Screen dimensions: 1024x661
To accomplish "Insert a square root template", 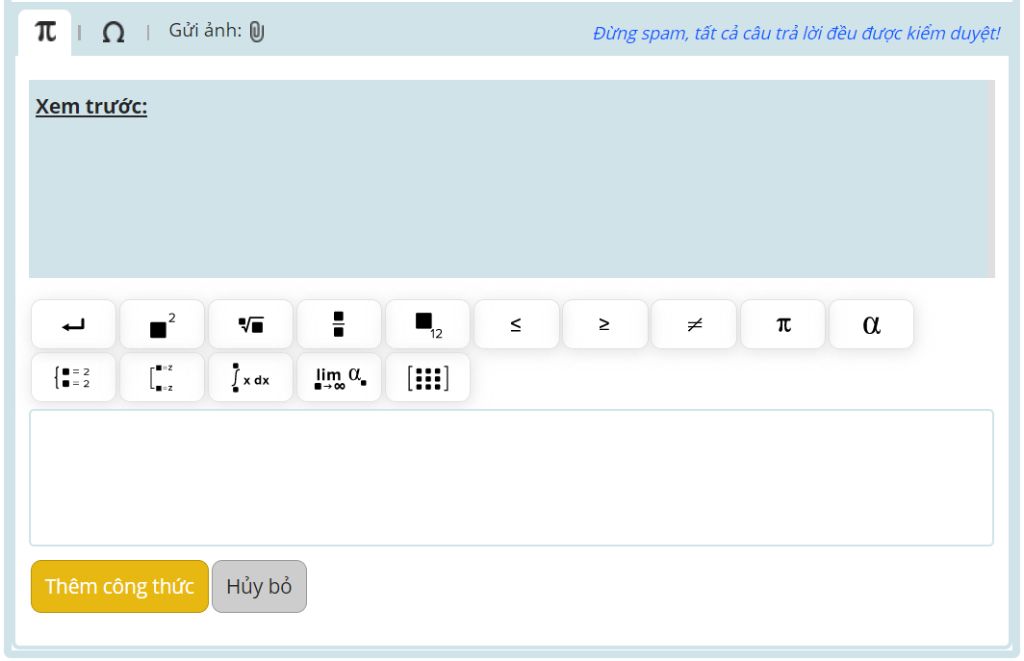I will click(251, 324).
